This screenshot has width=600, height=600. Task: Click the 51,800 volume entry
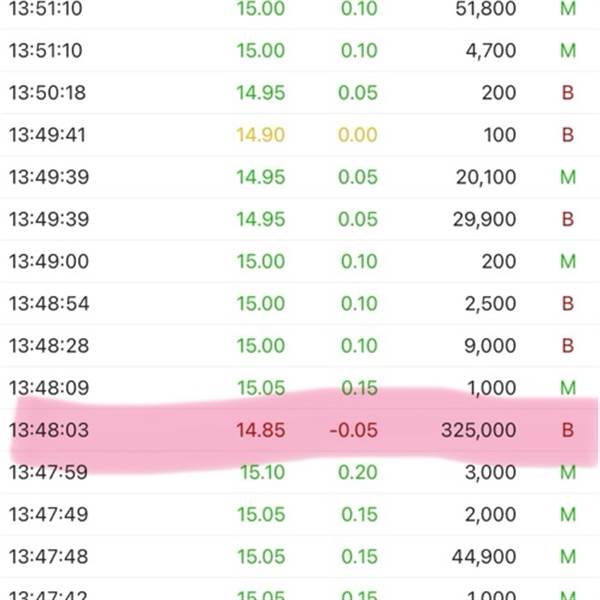(484, 9)
